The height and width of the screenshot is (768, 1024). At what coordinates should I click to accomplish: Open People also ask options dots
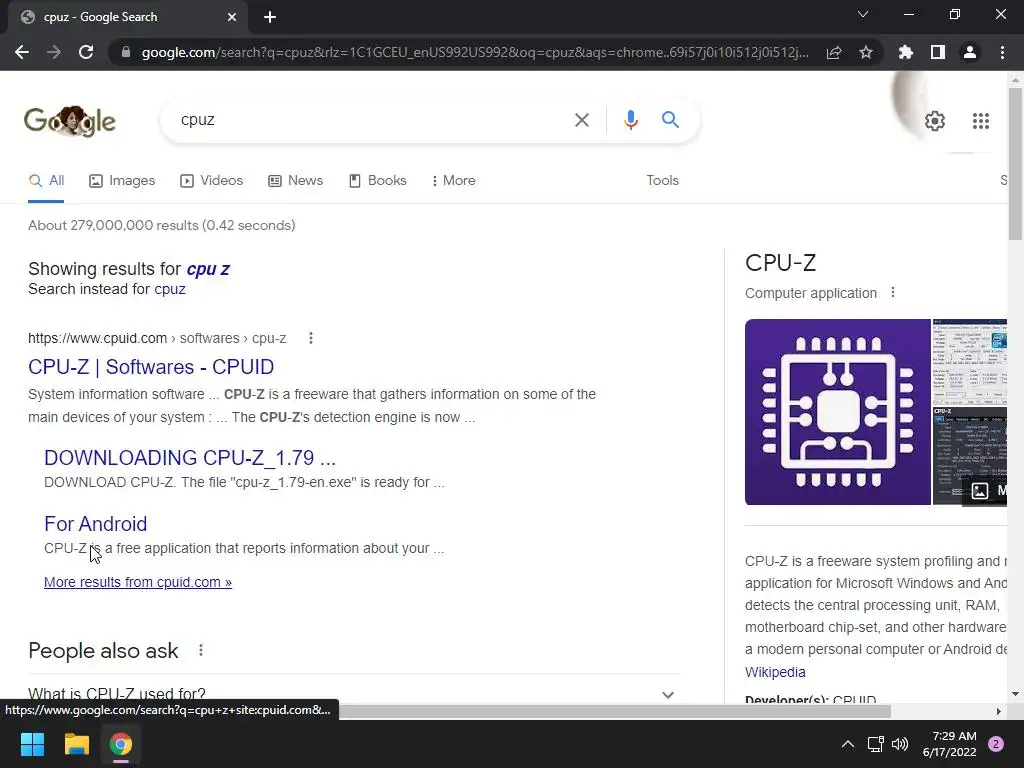[x=201, y=650]
